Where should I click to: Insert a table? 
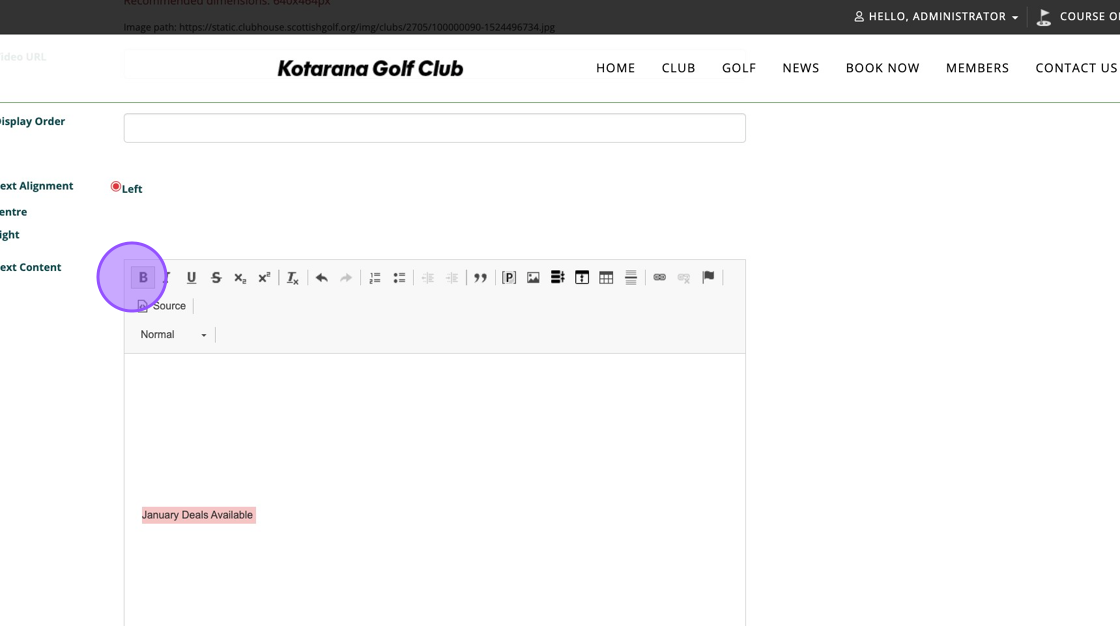coord(606,277)
